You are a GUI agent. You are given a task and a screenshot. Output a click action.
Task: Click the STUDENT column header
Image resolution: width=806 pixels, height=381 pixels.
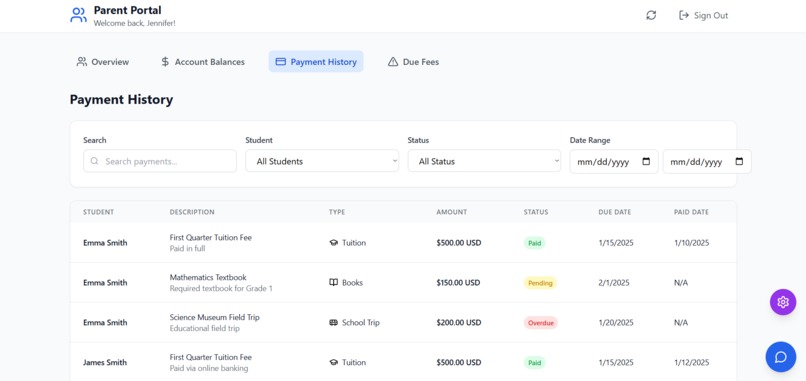pyautogui.click(x=99, y=212)
